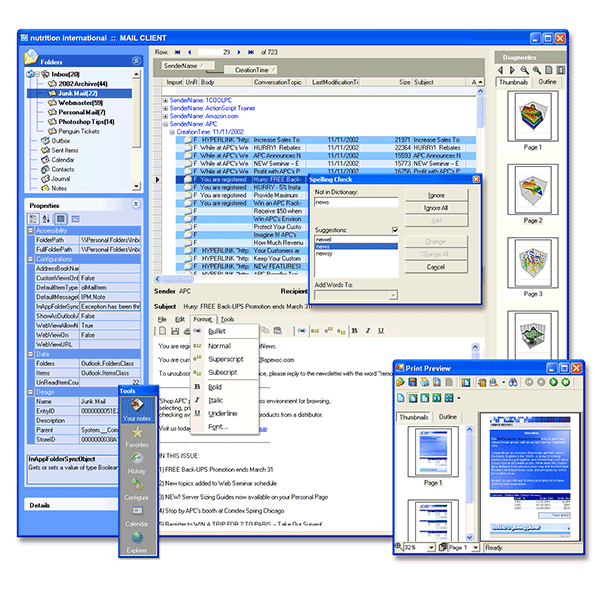Select Webmaster(58) folder in tree
This screenshot has height=600, width=600.
pos(80,103)
